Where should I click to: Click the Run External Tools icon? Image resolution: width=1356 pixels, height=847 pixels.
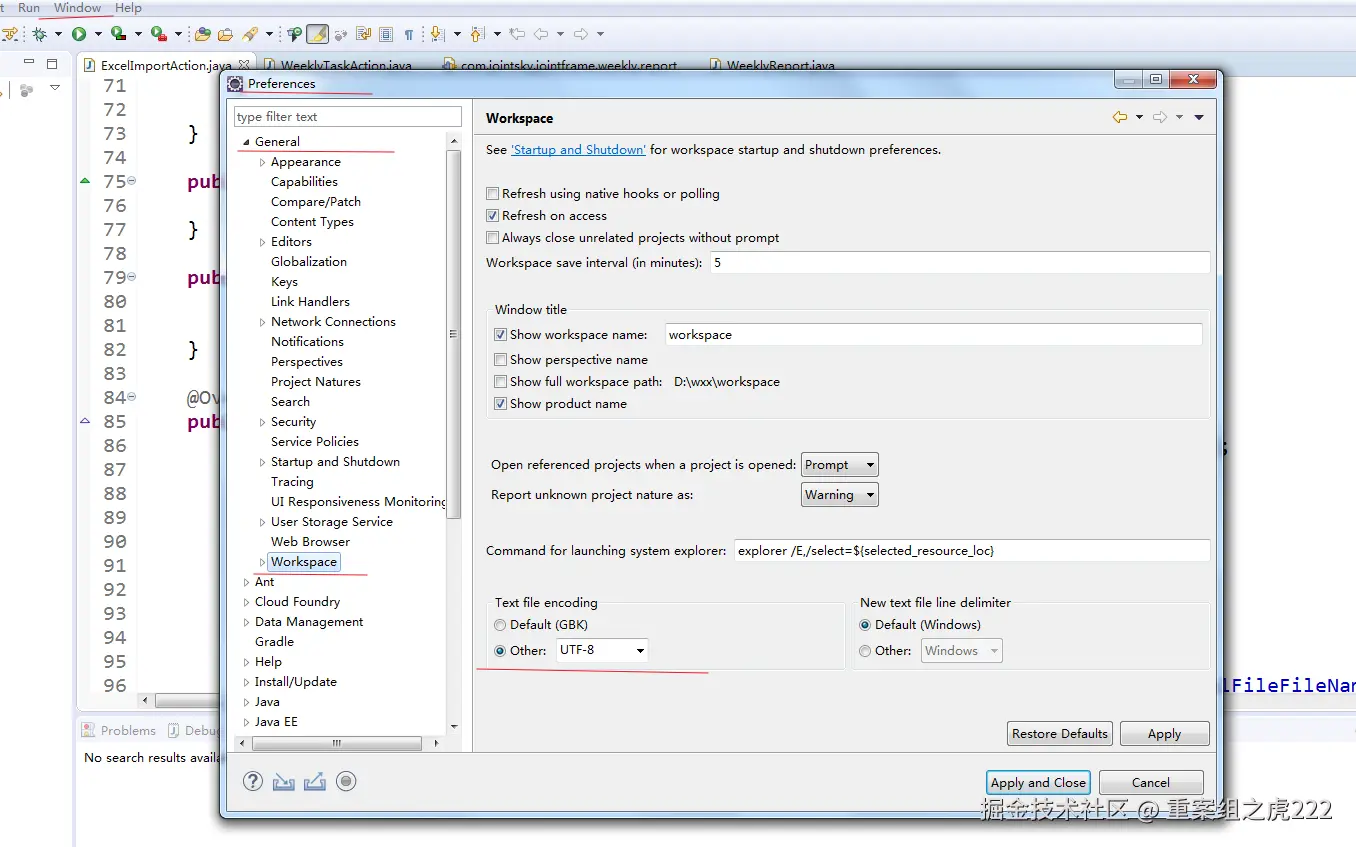158,34
